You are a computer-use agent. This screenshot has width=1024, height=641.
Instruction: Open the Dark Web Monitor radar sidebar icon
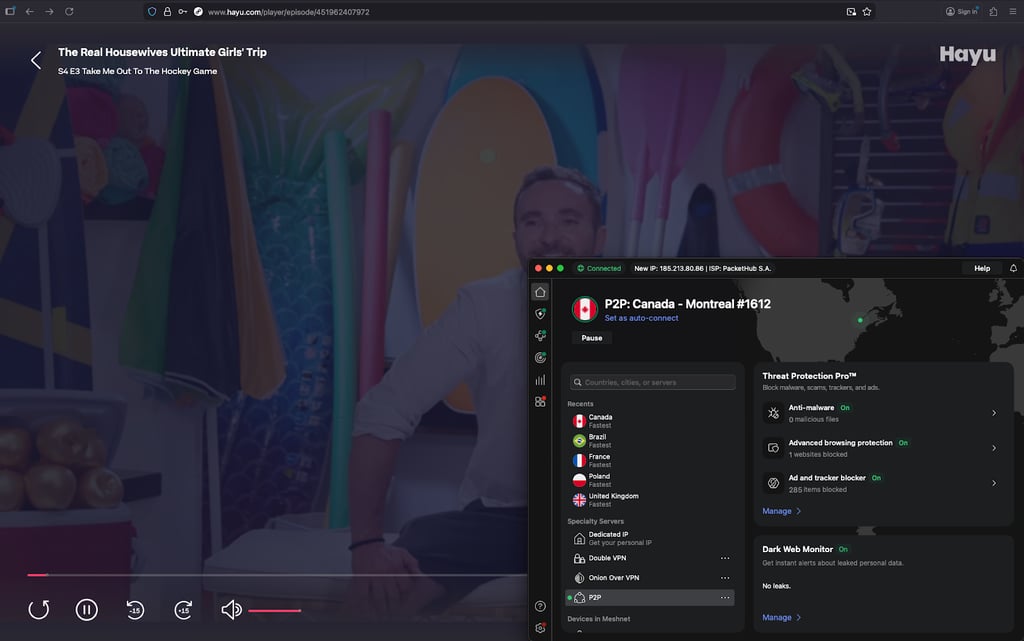540,358
